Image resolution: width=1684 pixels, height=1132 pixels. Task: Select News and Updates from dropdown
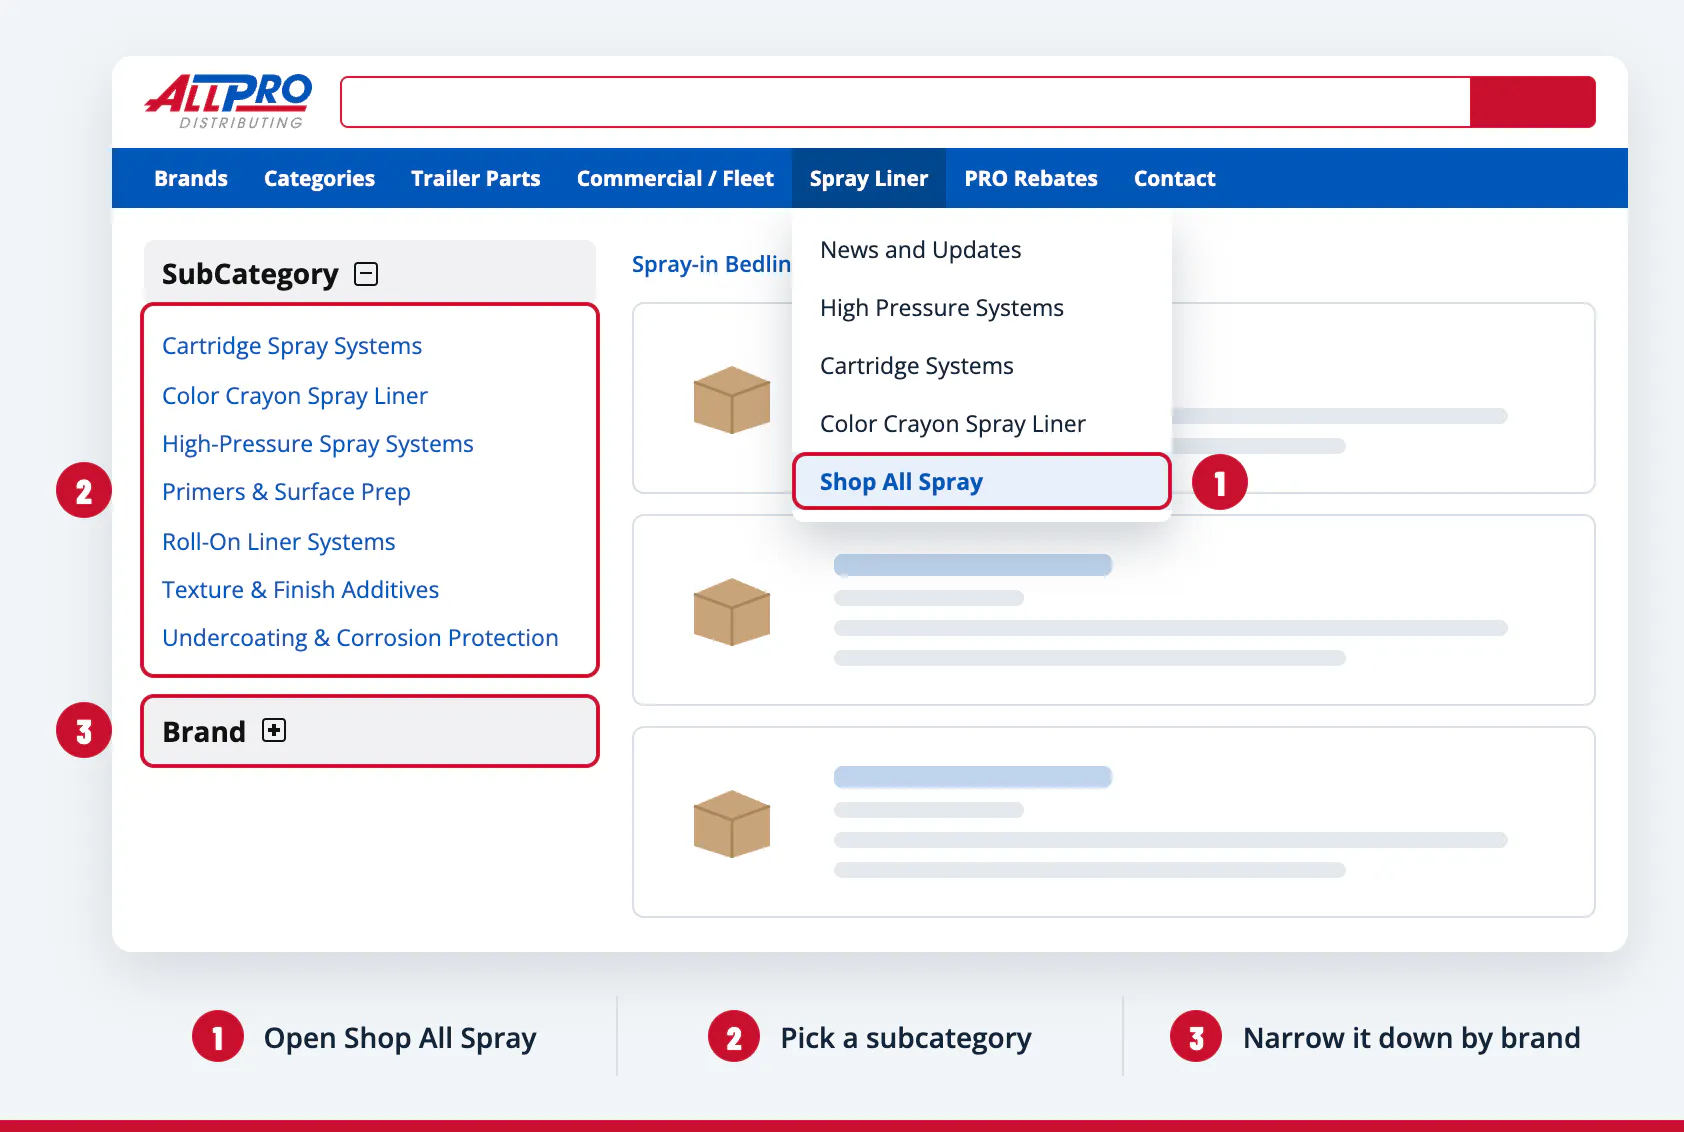pyautogui.click(x=921, y=250)
